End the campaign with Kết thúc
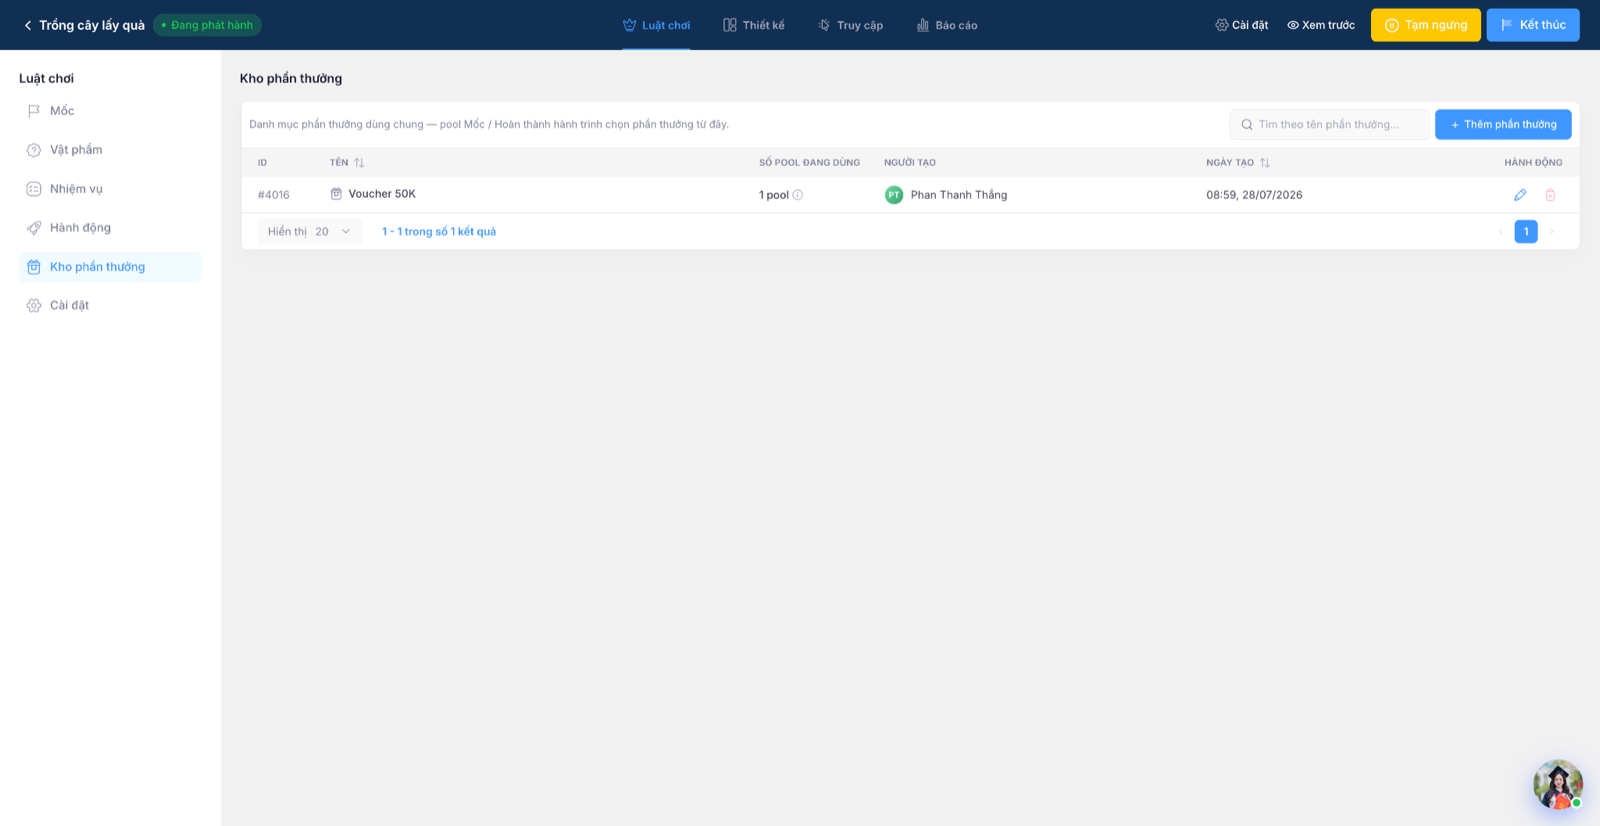The height and width of the screenshot is (826, 1600). point(1533,25)
